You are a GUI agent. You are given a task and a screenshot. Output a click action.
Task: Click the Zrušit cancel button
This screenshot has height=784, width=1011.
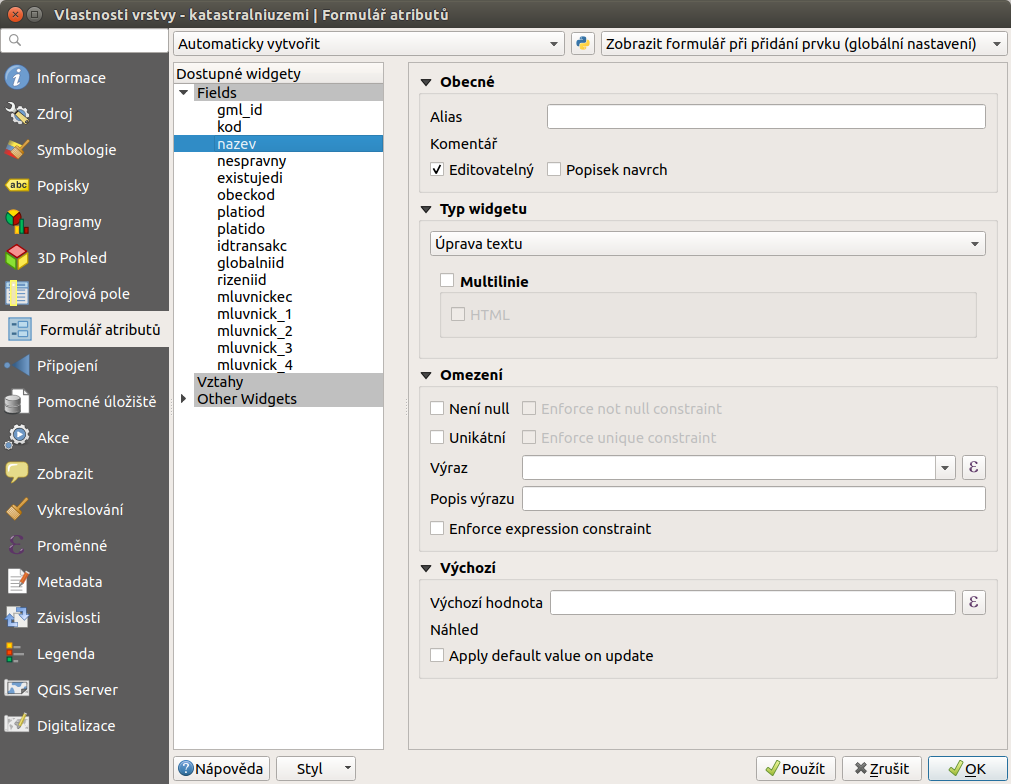pyautogui.click(x=881, y=769)
